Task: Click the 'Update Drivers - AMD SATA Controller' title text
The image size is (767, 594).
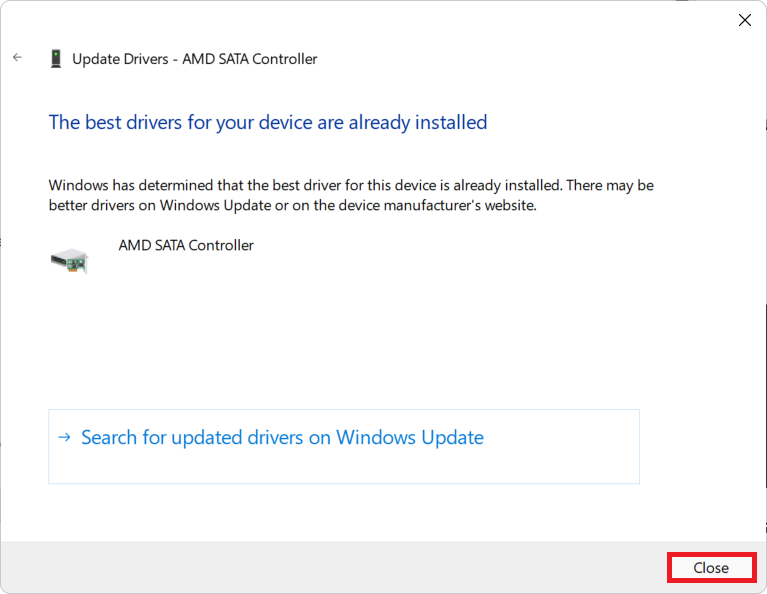Action: [x=194, y=59]
